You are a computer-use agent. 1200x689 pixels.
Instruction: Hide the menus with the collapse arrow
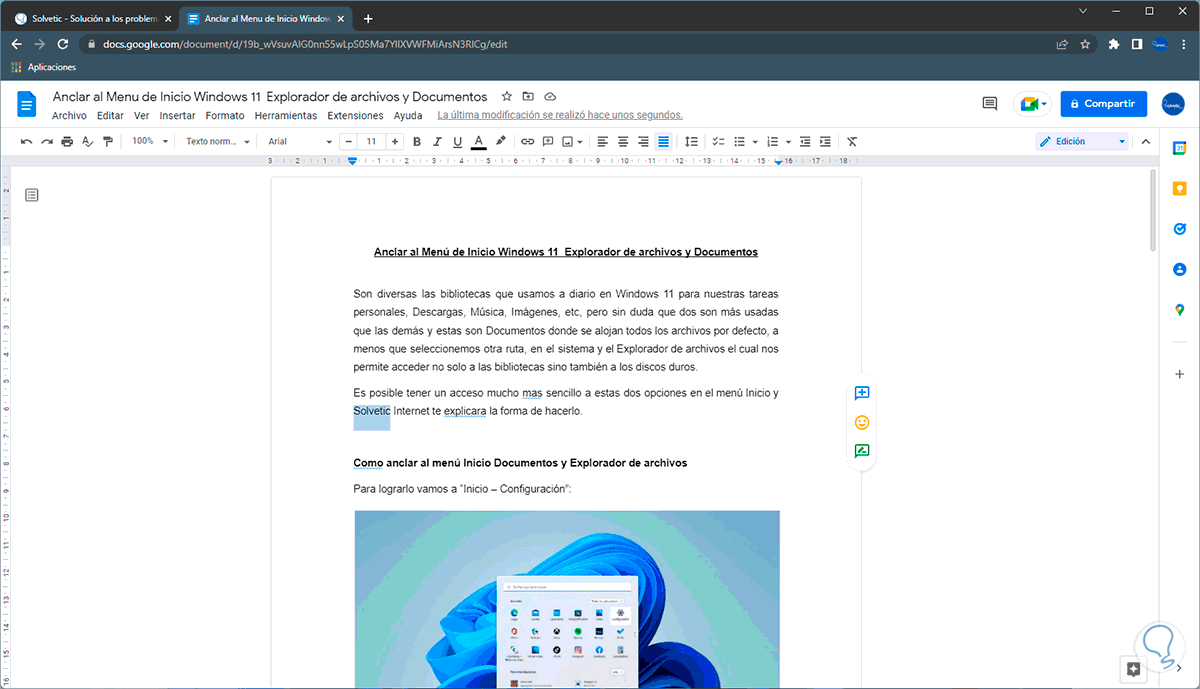click(1148, 142)
